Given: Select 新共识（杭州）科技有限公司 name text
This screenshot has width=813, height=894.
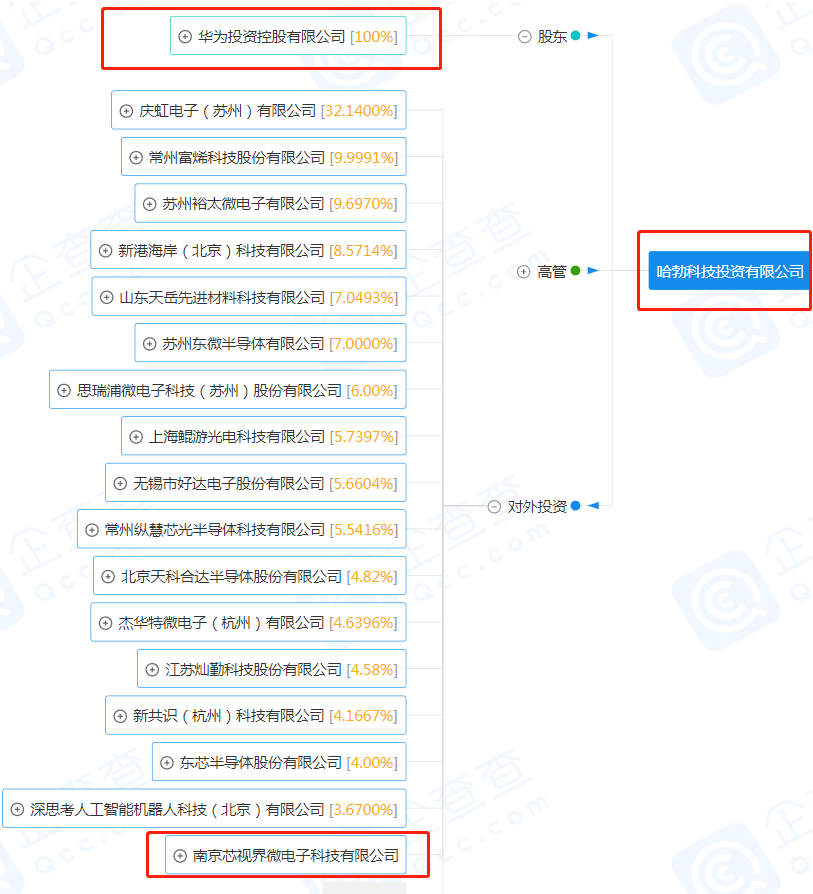Looking at the screenshot, I should tap(229, 716).
